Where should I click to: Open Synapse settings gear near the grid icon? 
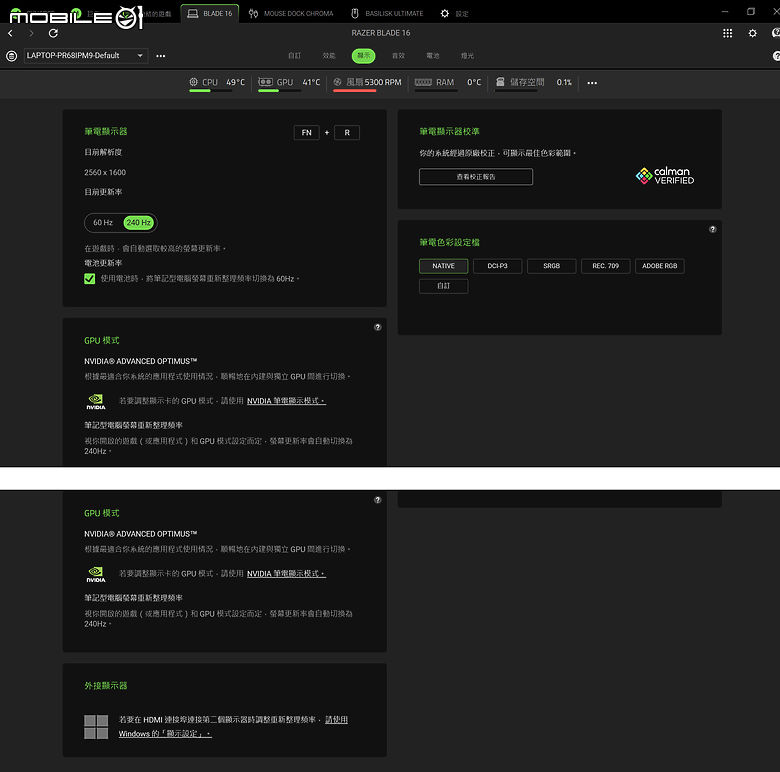[753, 33]
